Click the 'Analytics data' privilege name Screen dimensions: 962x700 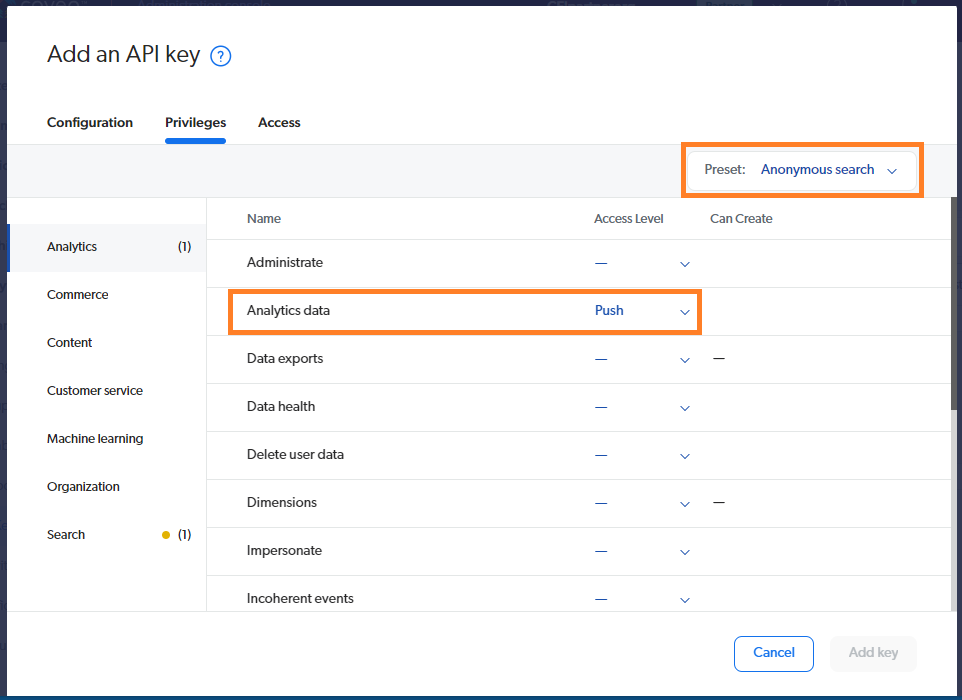288,310
